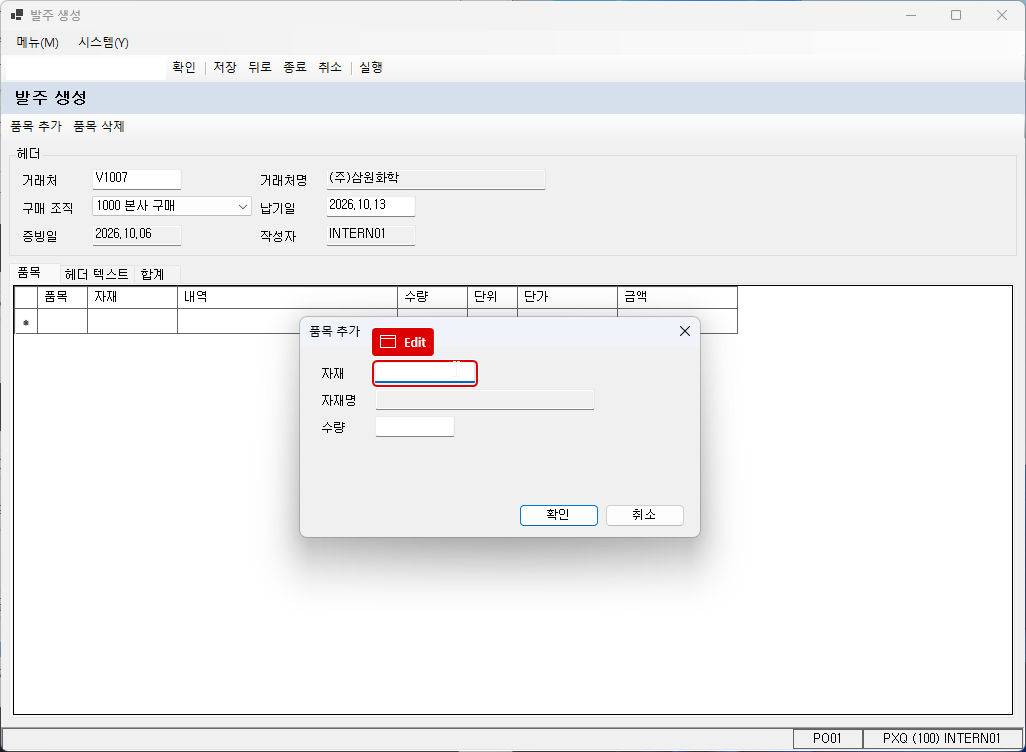
Task: Switch to 헤더 텍스트 tab
Action: point(97,274)
